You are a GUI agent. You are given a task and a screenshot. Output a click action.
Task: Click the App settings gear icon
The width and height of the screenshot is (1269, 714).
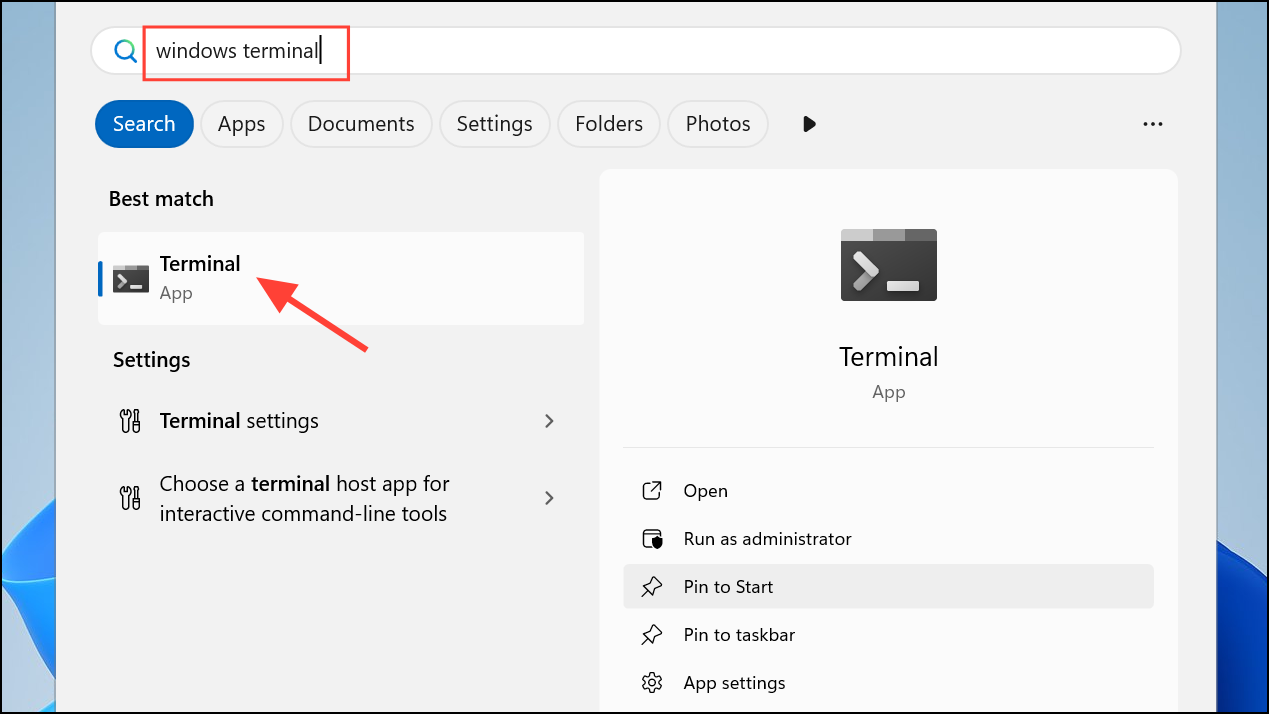tap(652, 683)
